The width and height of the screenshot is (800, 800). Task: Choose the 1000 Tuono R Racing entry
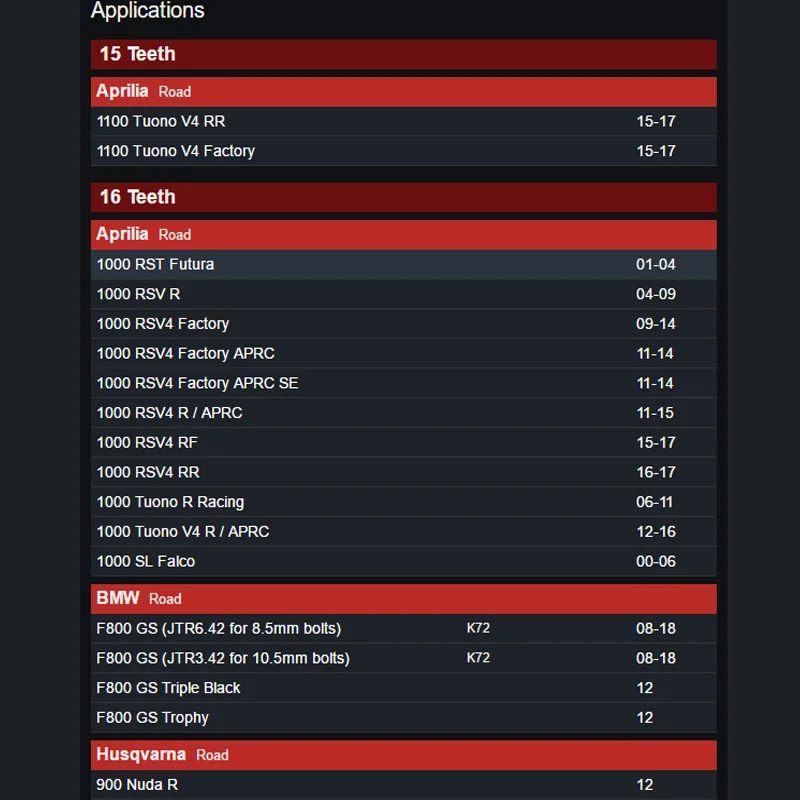404,502
